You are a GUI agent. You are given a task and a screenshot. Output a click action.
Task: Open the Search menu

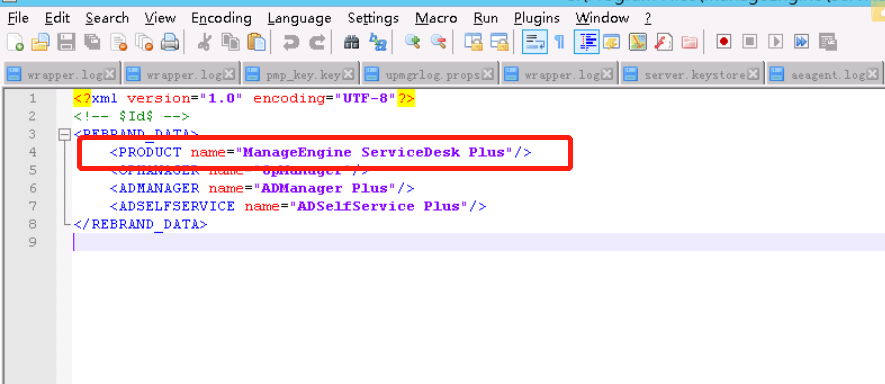(x=107, y=18)
